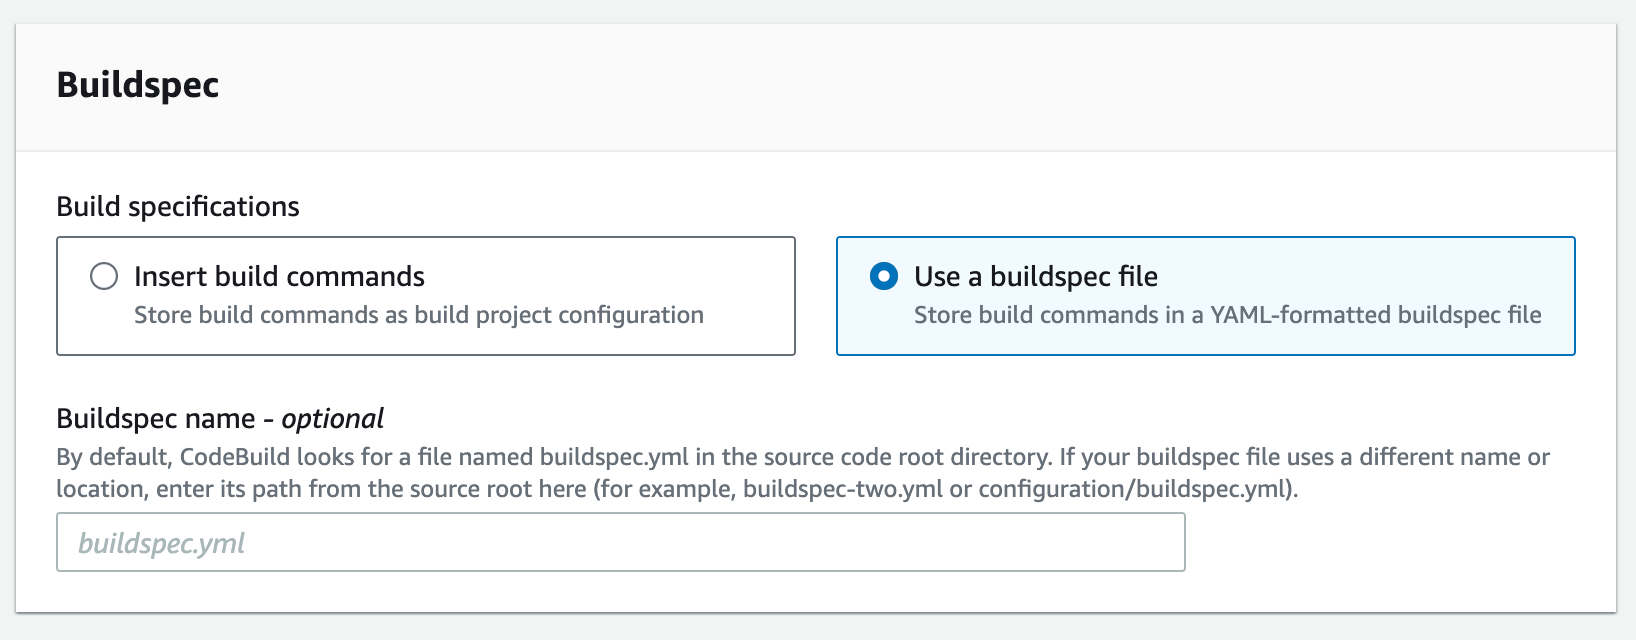This screenshot has width=1636, height=640.
Task: Click the Build specifications label
Action: pyautogui.click(x=178, y=206)
